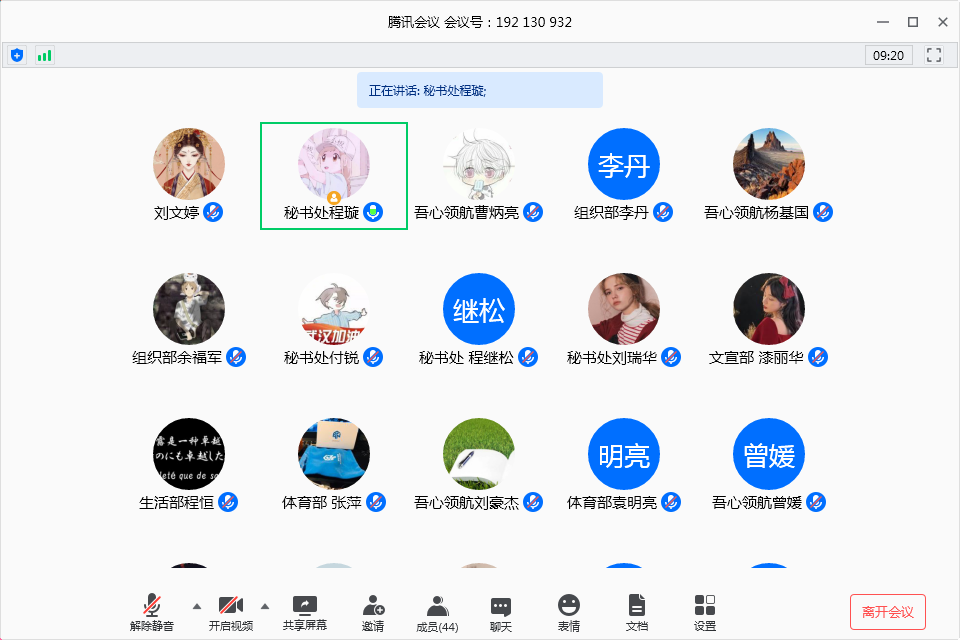The height and width of the screenshot is (640, 960).
Task: Expand the audio options arrow beside microphone
Action: [x=196, y=606]
